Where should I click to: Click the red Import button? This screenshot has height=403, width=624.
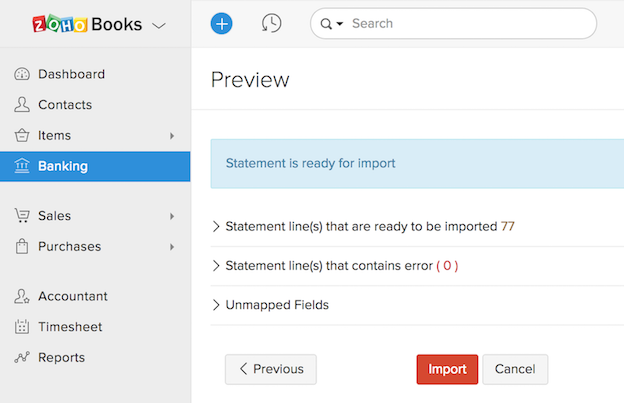pyautogui.click(x=447, y=369)
